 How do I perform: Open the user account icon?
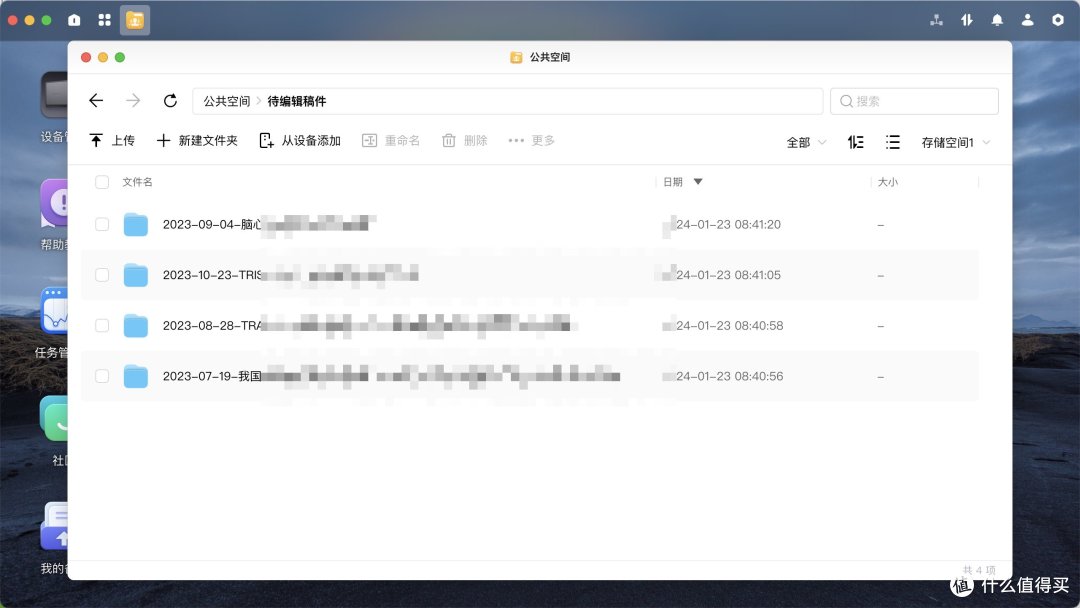pos(1028,20)
